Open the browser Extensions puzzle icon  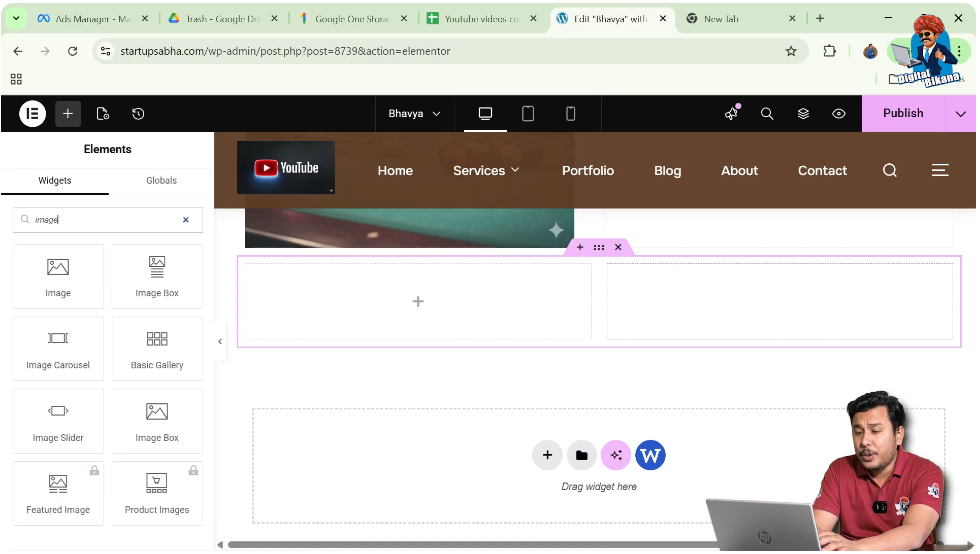(829, 51)
